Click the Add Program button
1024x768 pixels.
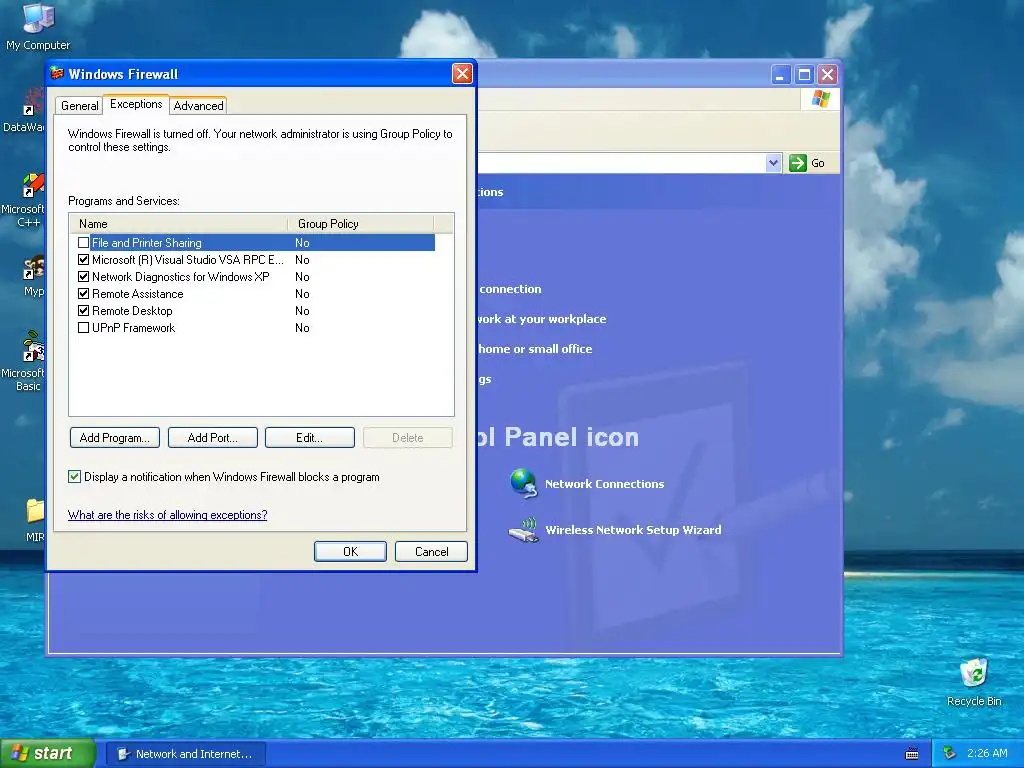coord(115,438)
